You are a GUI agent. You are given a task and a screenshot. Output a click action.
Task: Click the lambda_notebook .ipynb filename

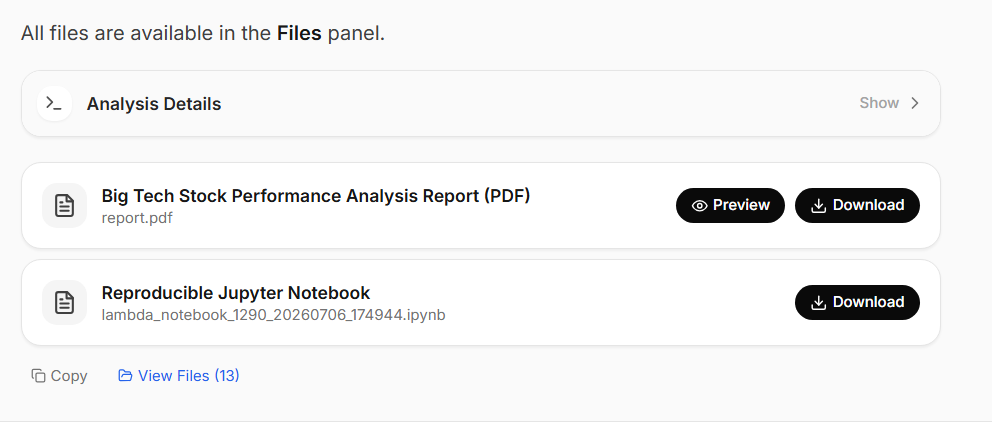pyautogui.click(x=273, y=314)
